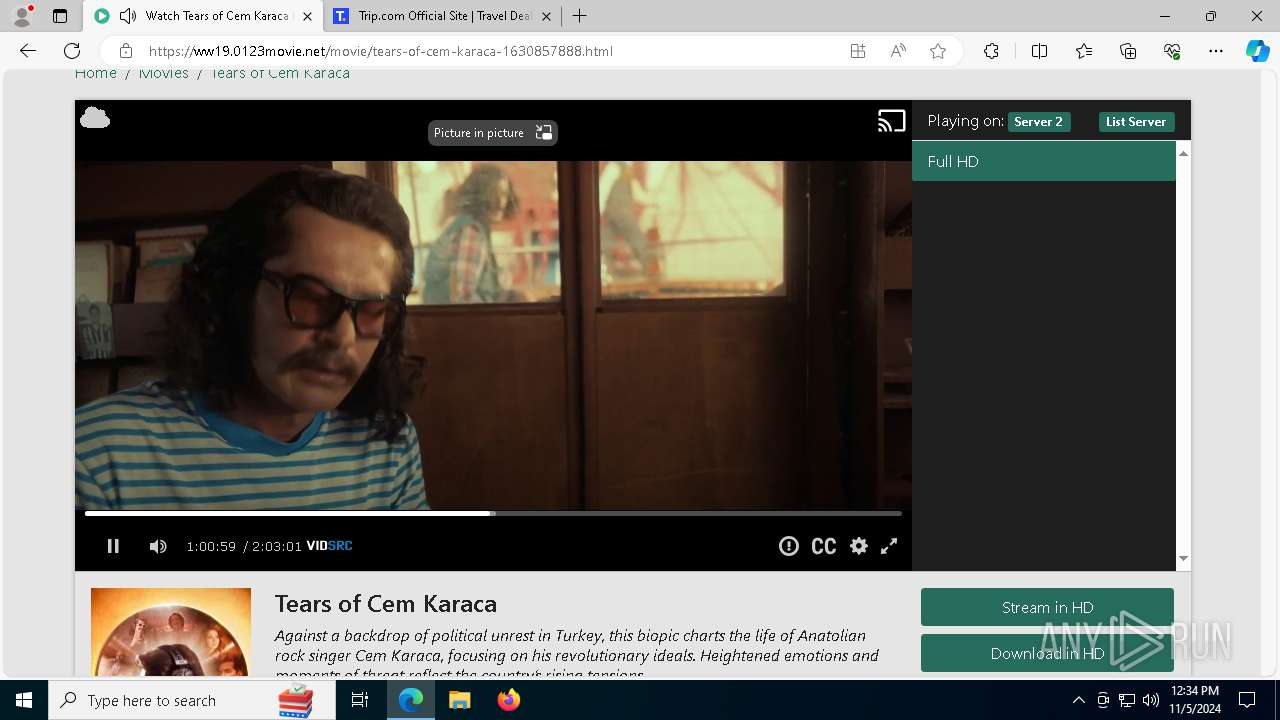Show hidden system tray icons

coord(1078,700)
